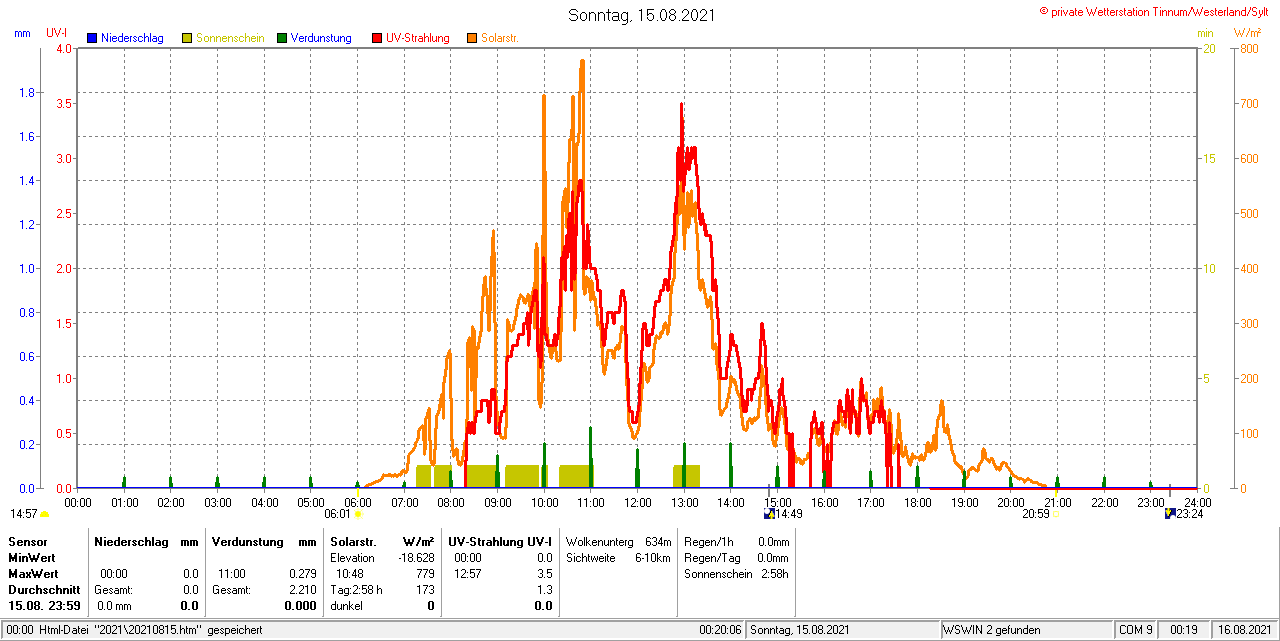Click the Verdunstung max value 0.279

pyautogui.click(x=302, y=574)
